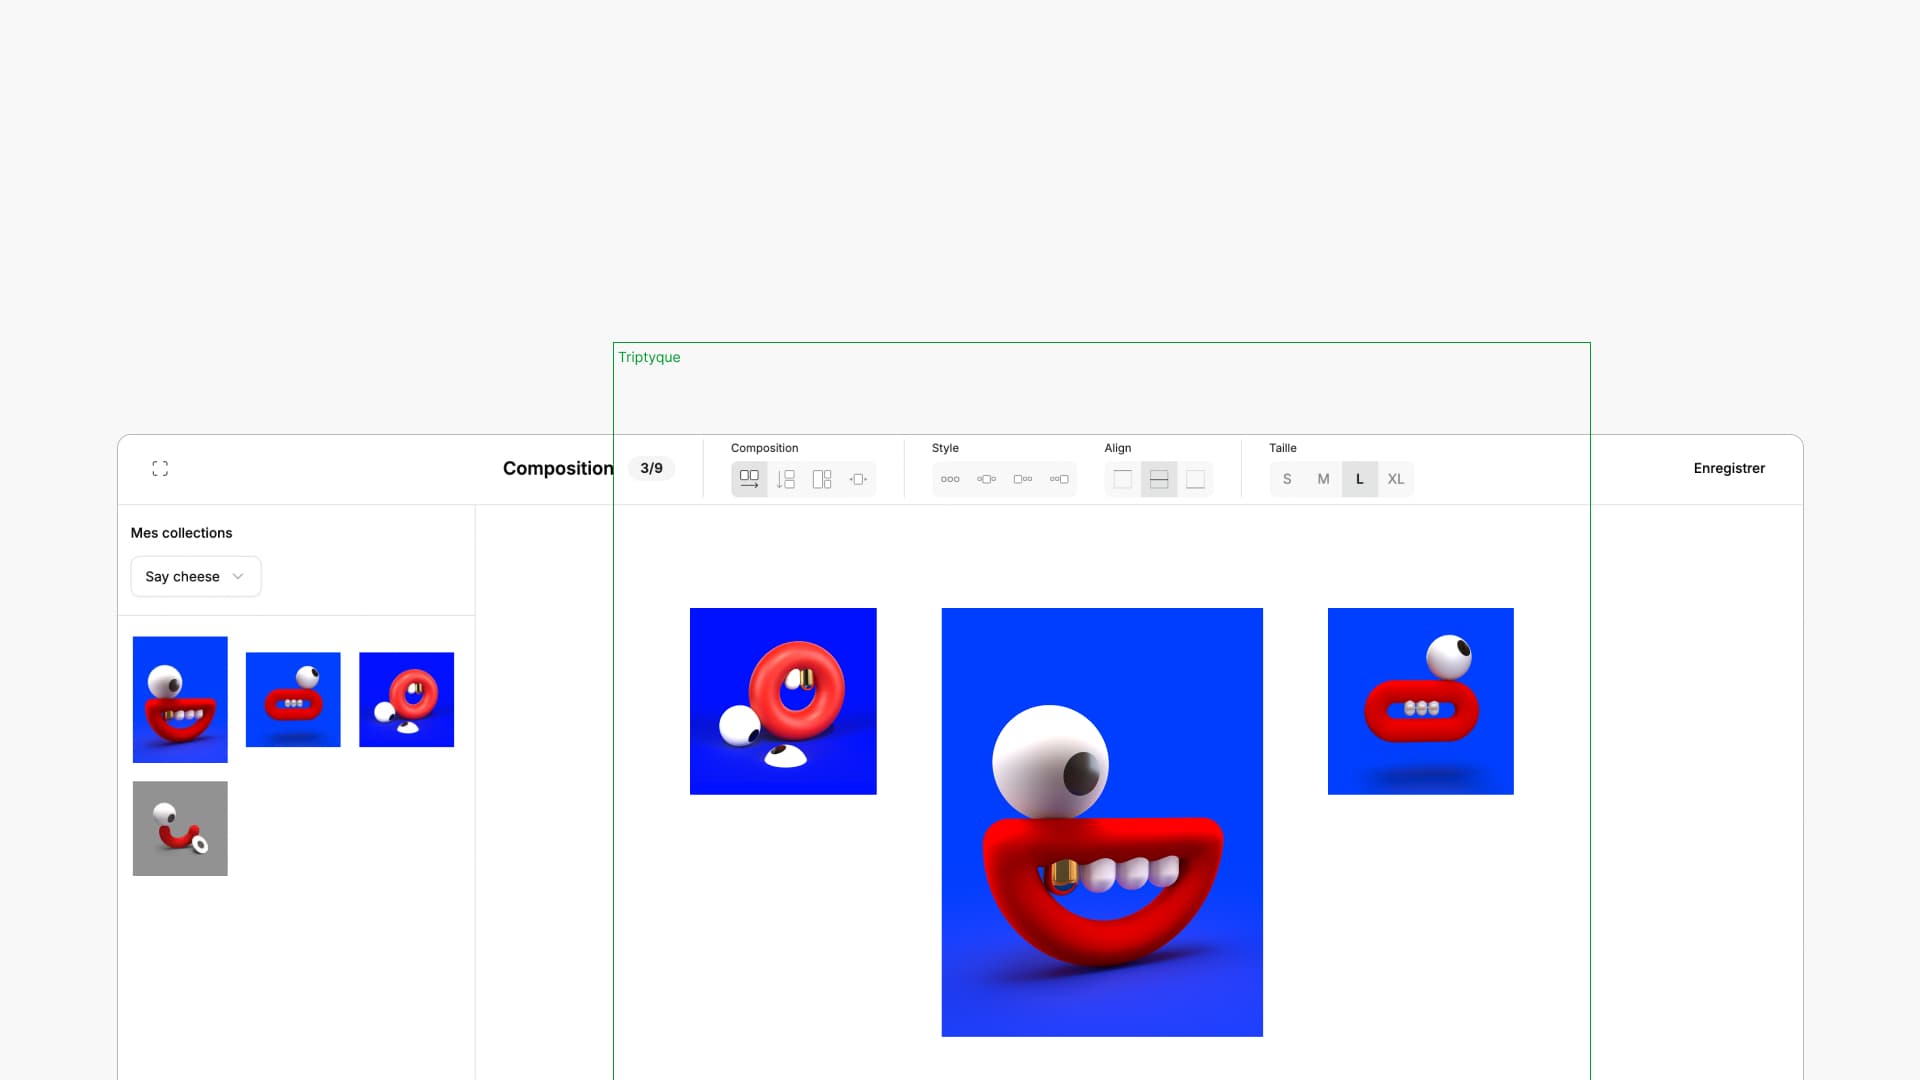Viewport: 1920px width, 1080px height.
Task: Set Align to bottom
Action: point(1195,479)
